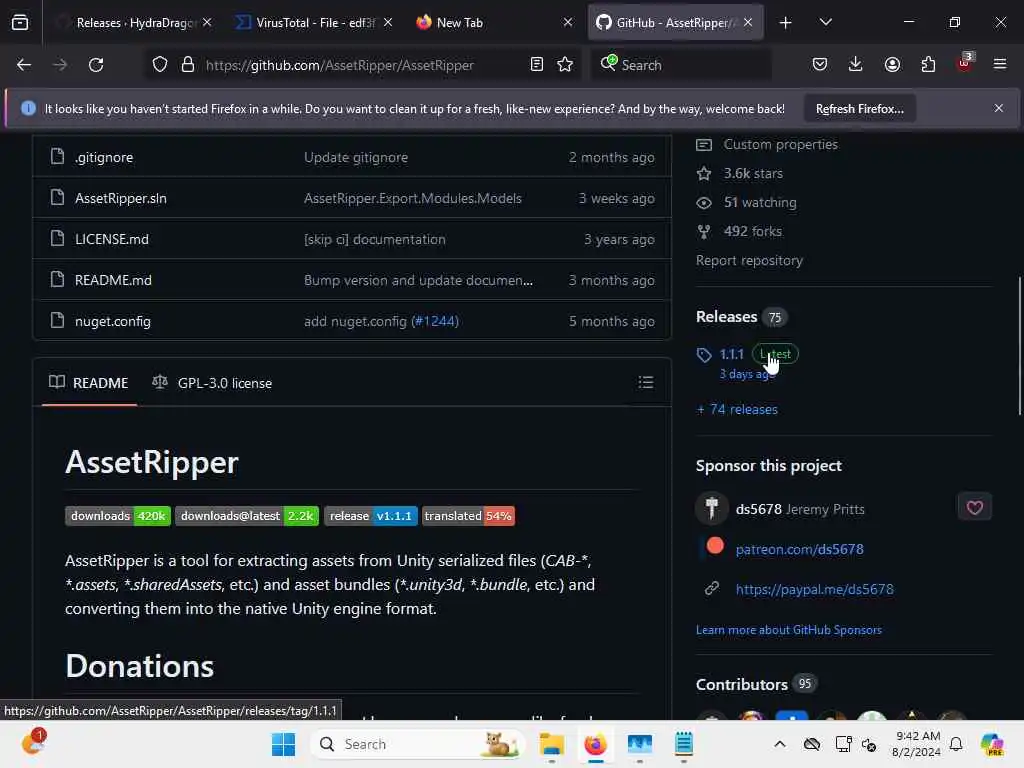The height and width of the screenshot is (768, 1024).
Task: Click the site security padlock icon
Action: 188,65
